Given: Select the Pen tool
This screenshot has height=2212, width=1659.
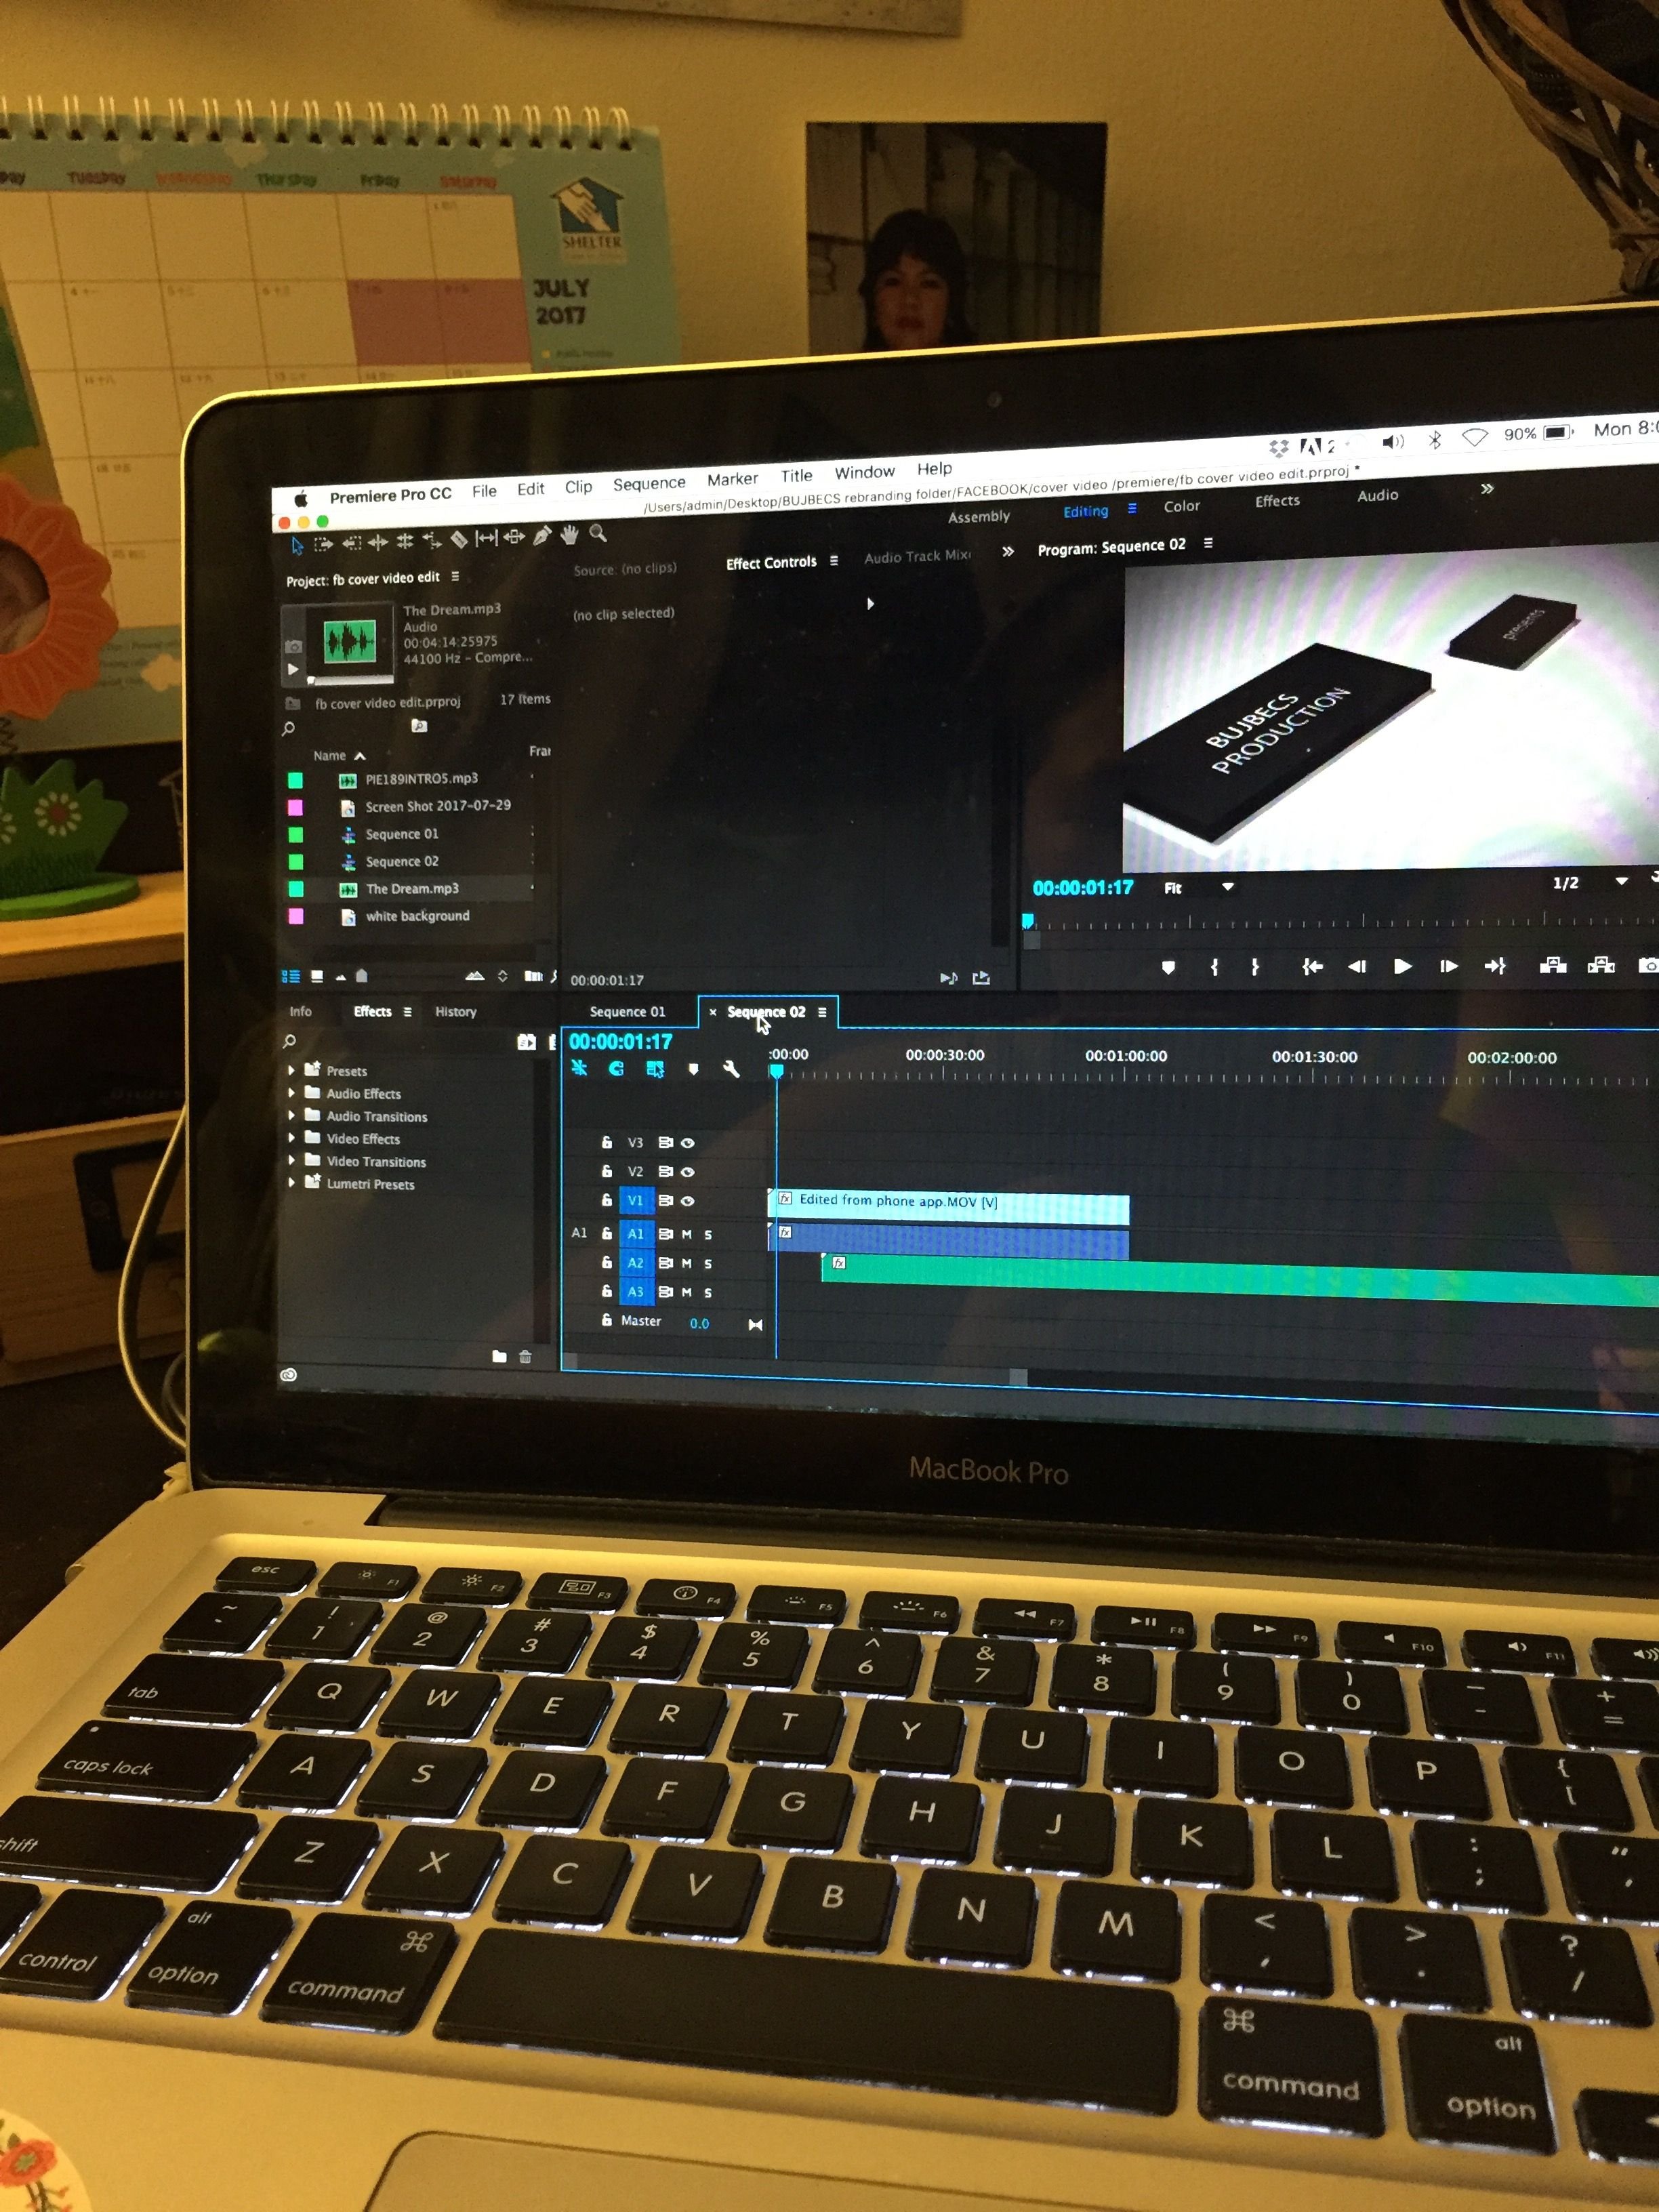Looking at the screenshot, I should tap(542, 536).
